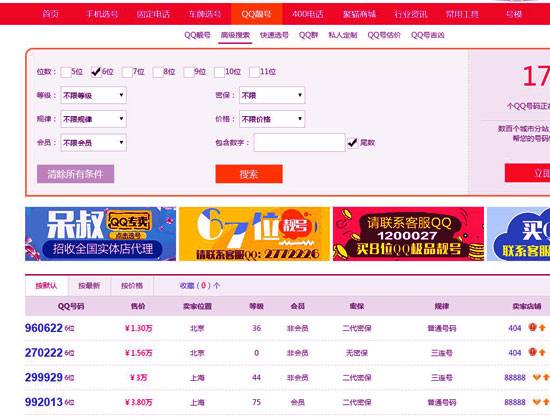
Task: Open 行业资讯 in the top navigation
Action: click(411, 14)
